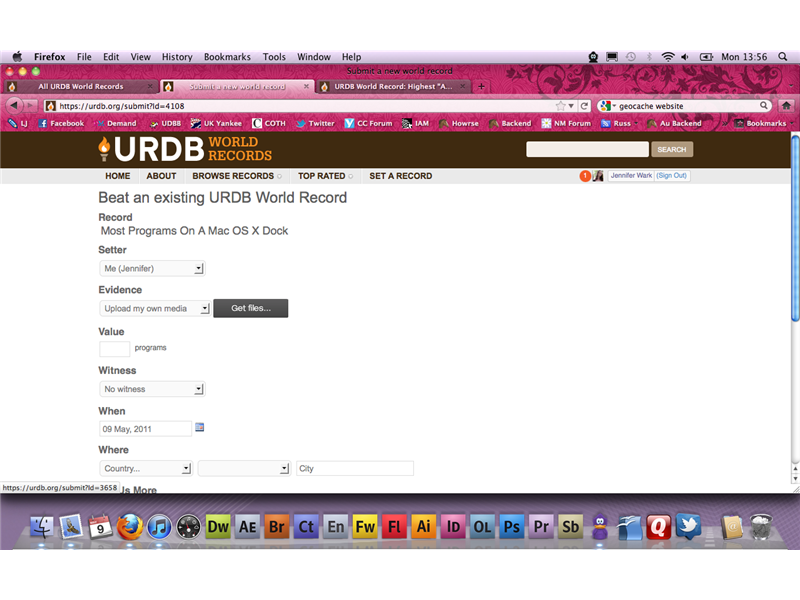Open Dashboard gauge icon in dock
Screen dimensions: 800x600
(x=188, y=527)
